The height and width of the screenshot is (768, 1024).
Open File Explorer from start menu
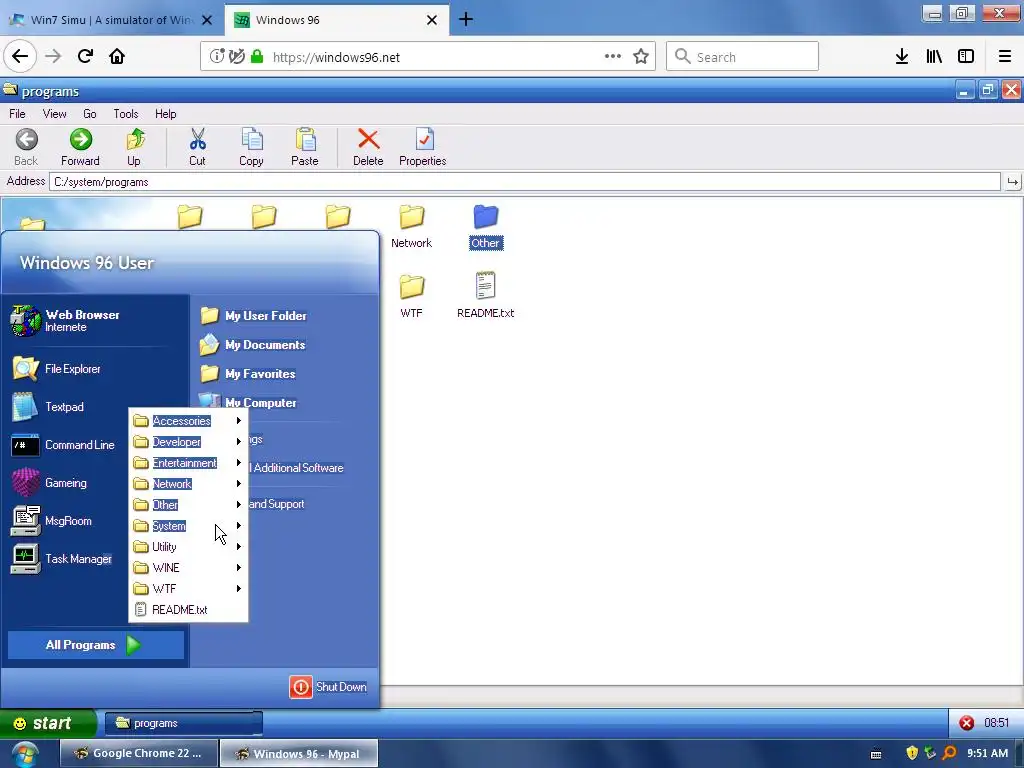57,369
